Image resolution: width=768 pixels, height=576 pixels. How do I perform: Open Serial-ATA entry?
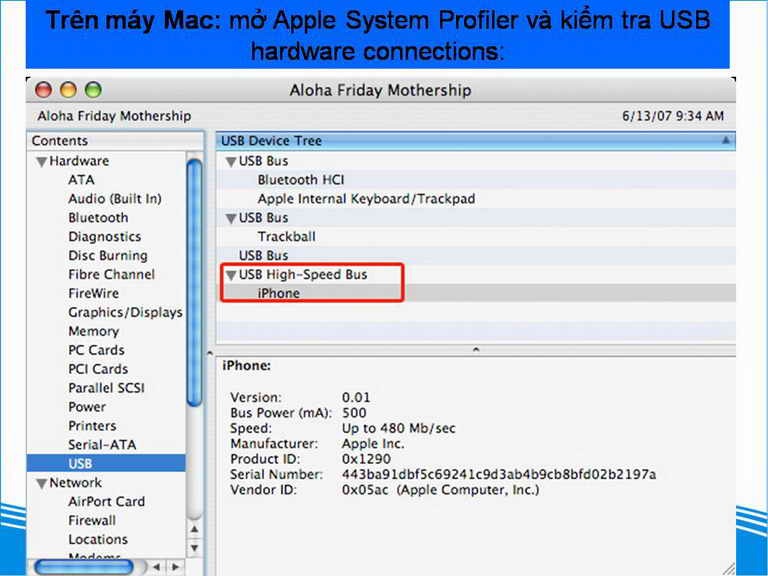102,445
